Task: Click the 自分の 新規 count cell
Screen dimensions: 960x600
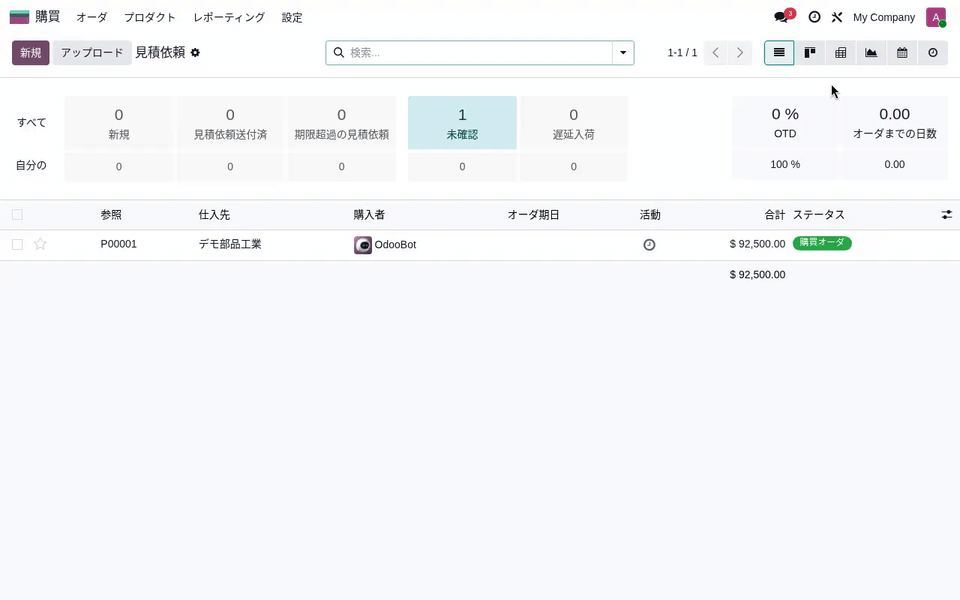Action: point(119,167)
